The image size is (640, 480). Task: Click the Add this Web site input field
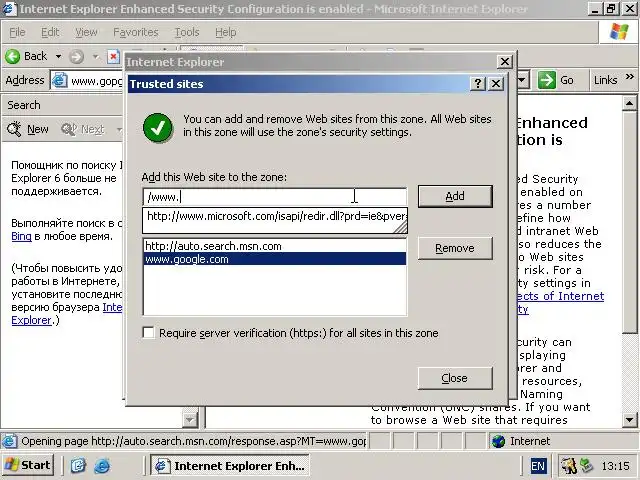coord(275,197)
